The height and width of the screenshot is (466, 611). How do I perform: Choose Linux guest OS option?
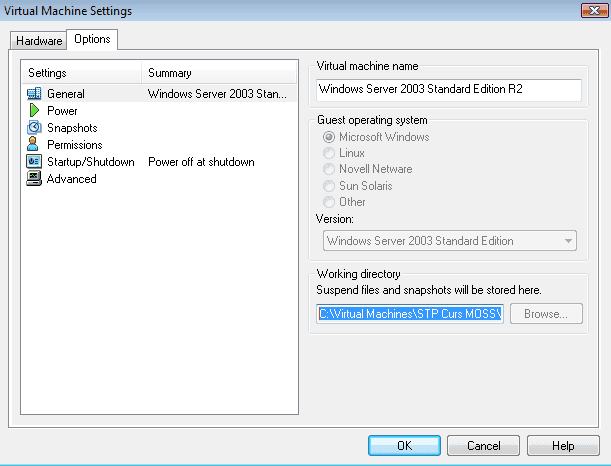point(329,153)
